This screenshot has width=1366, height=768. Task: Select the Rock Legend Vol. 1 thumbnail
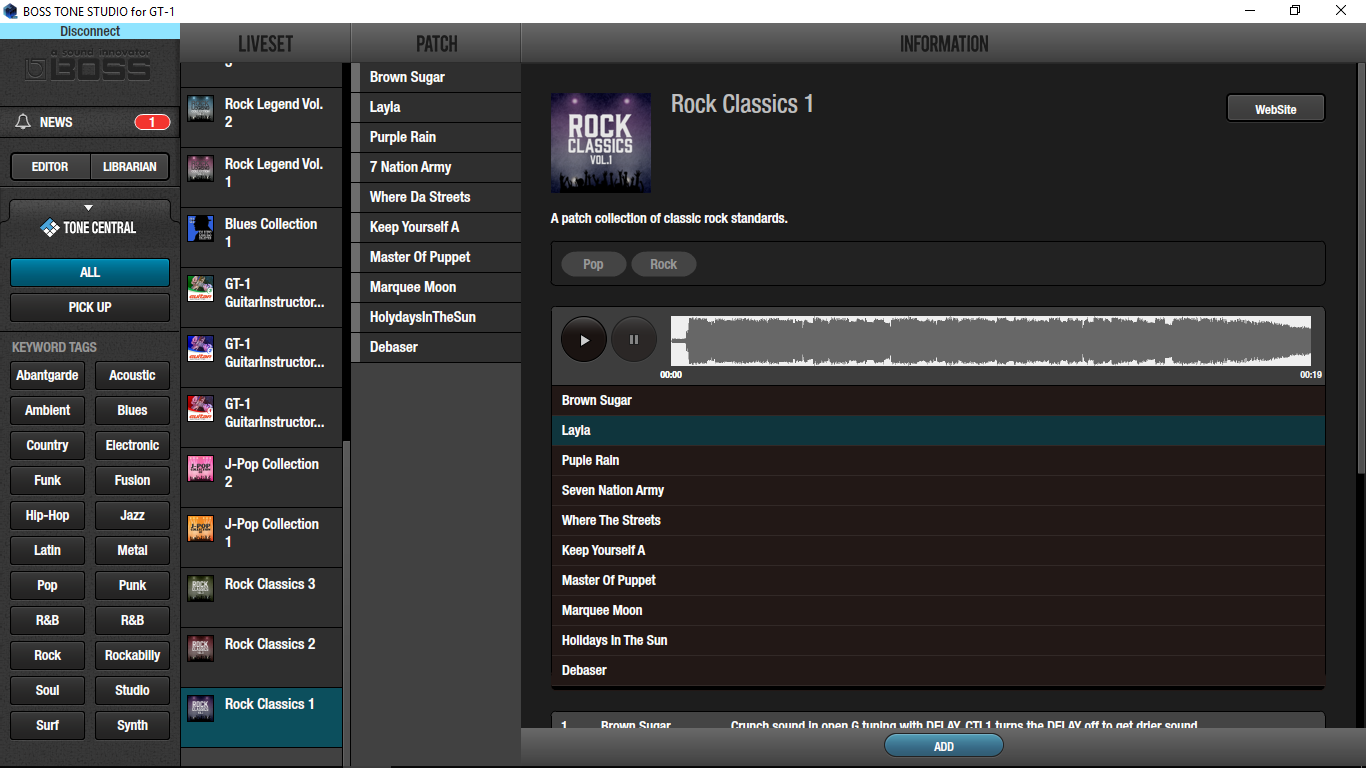pos(201,169)
